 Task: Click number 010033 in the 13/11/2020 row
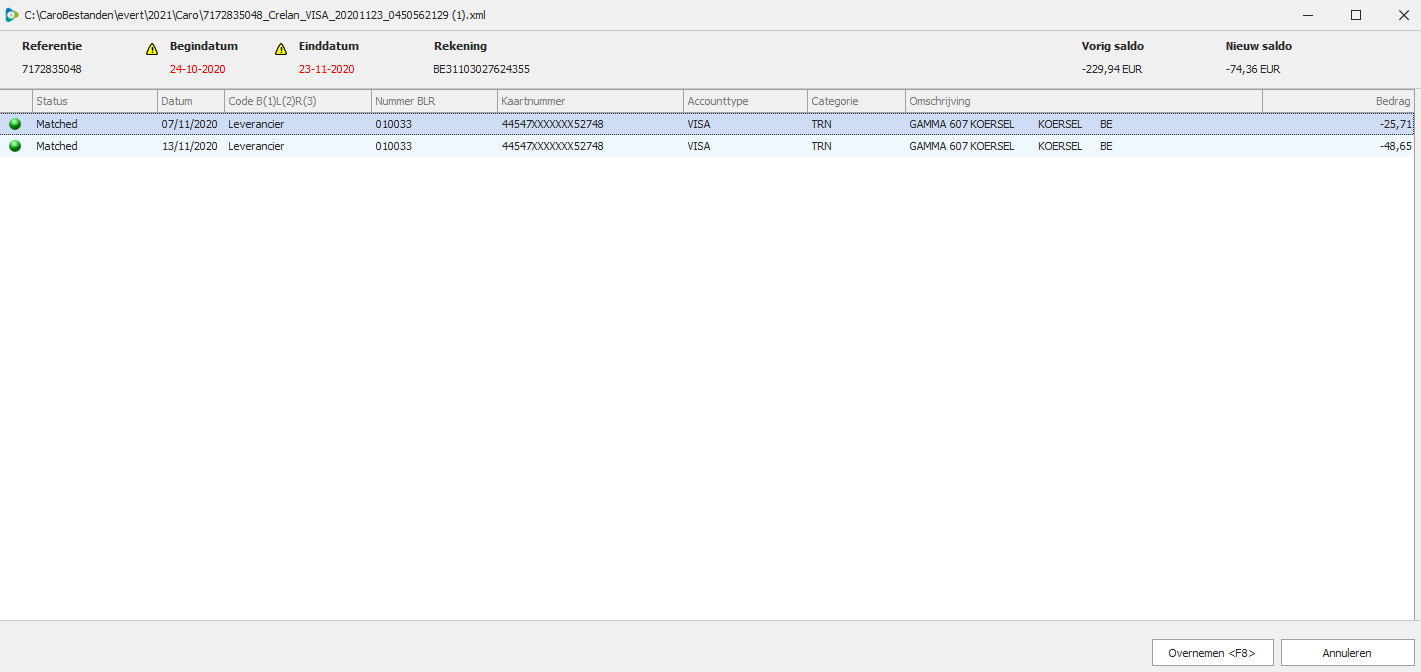394,146
